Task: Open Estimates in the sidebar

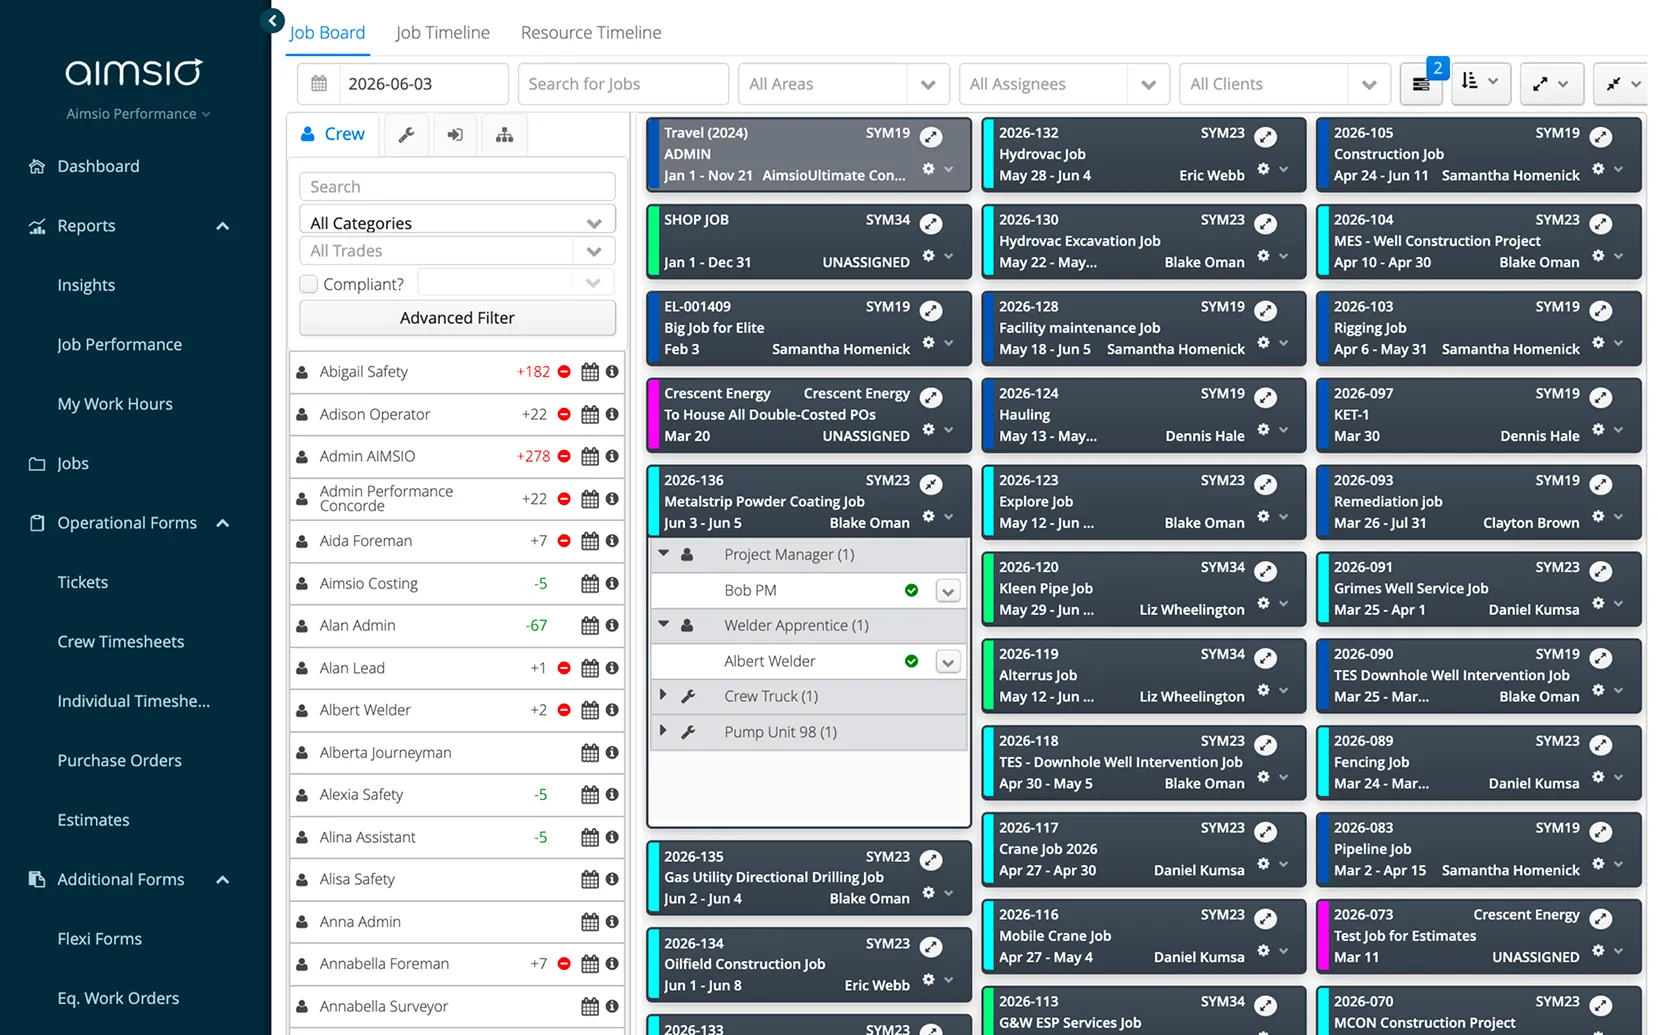Action: [x=93, y=820]
